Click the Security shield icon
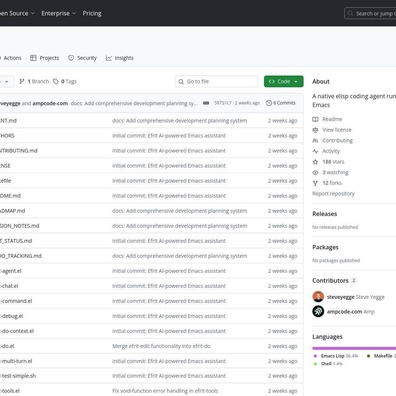Image resolution: width=396 pixels, height=396 pixels. 71,58
